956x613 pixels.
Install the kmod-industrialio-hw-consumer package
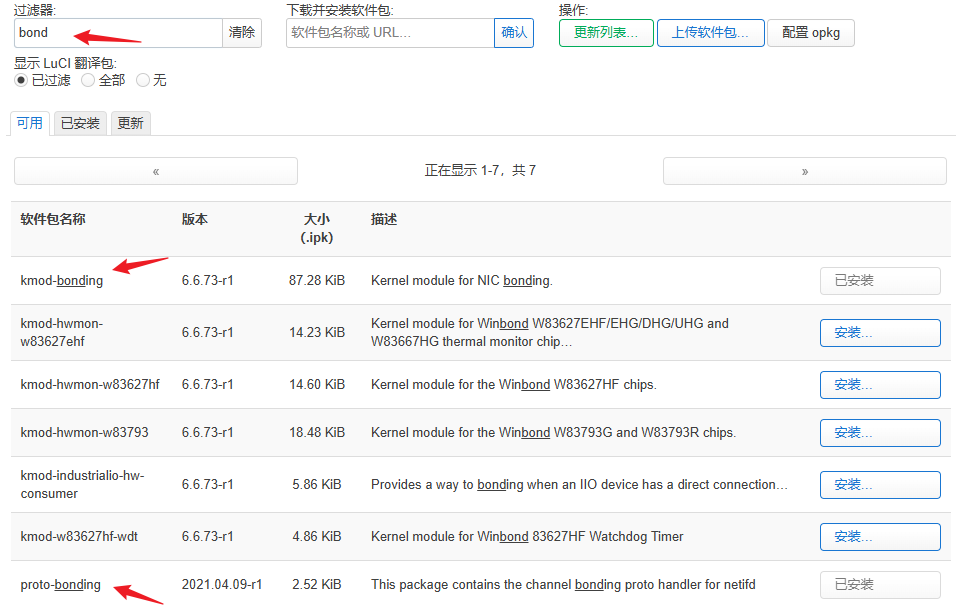880,485
